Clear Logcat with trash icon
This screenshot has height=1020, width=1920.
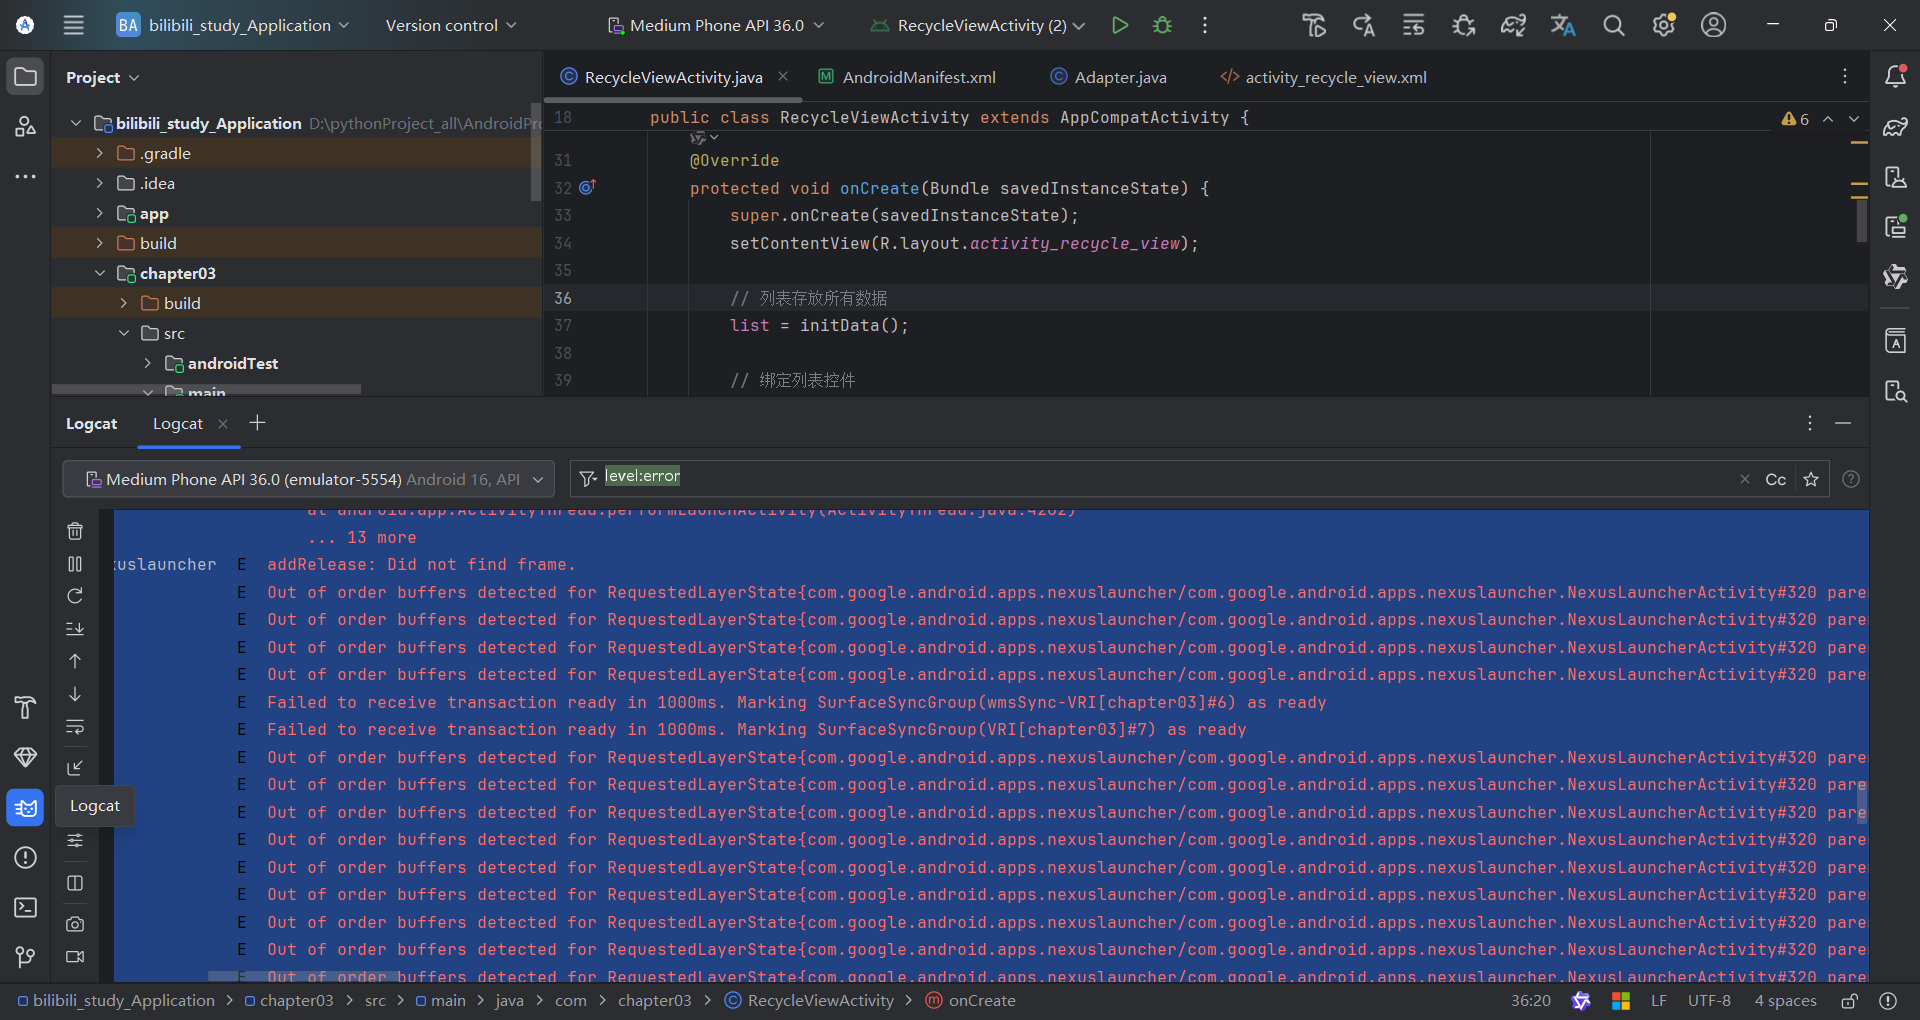point(75,531)
